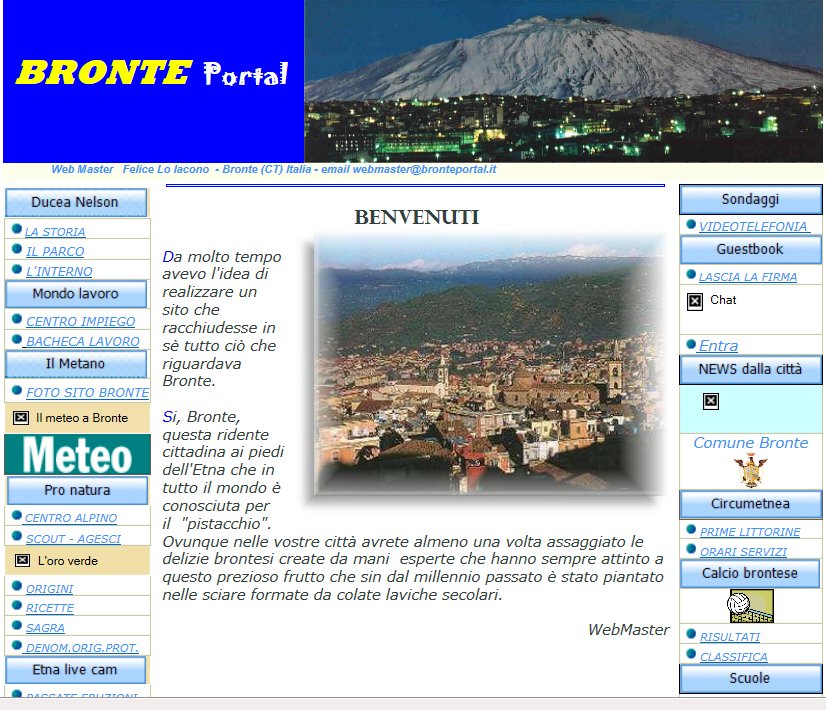Viewport: 826px width, 710px height.
Task: Open the CLASSIFICA link
Action: [x=734, y=657]
